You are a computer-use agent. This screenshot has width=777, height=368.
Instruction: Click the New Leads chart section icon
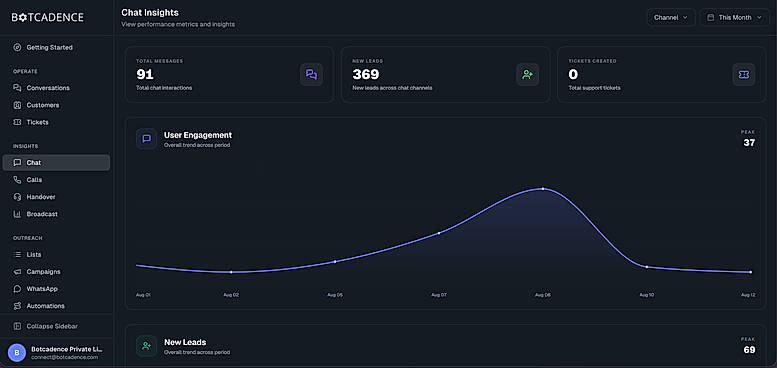point(146,346)
